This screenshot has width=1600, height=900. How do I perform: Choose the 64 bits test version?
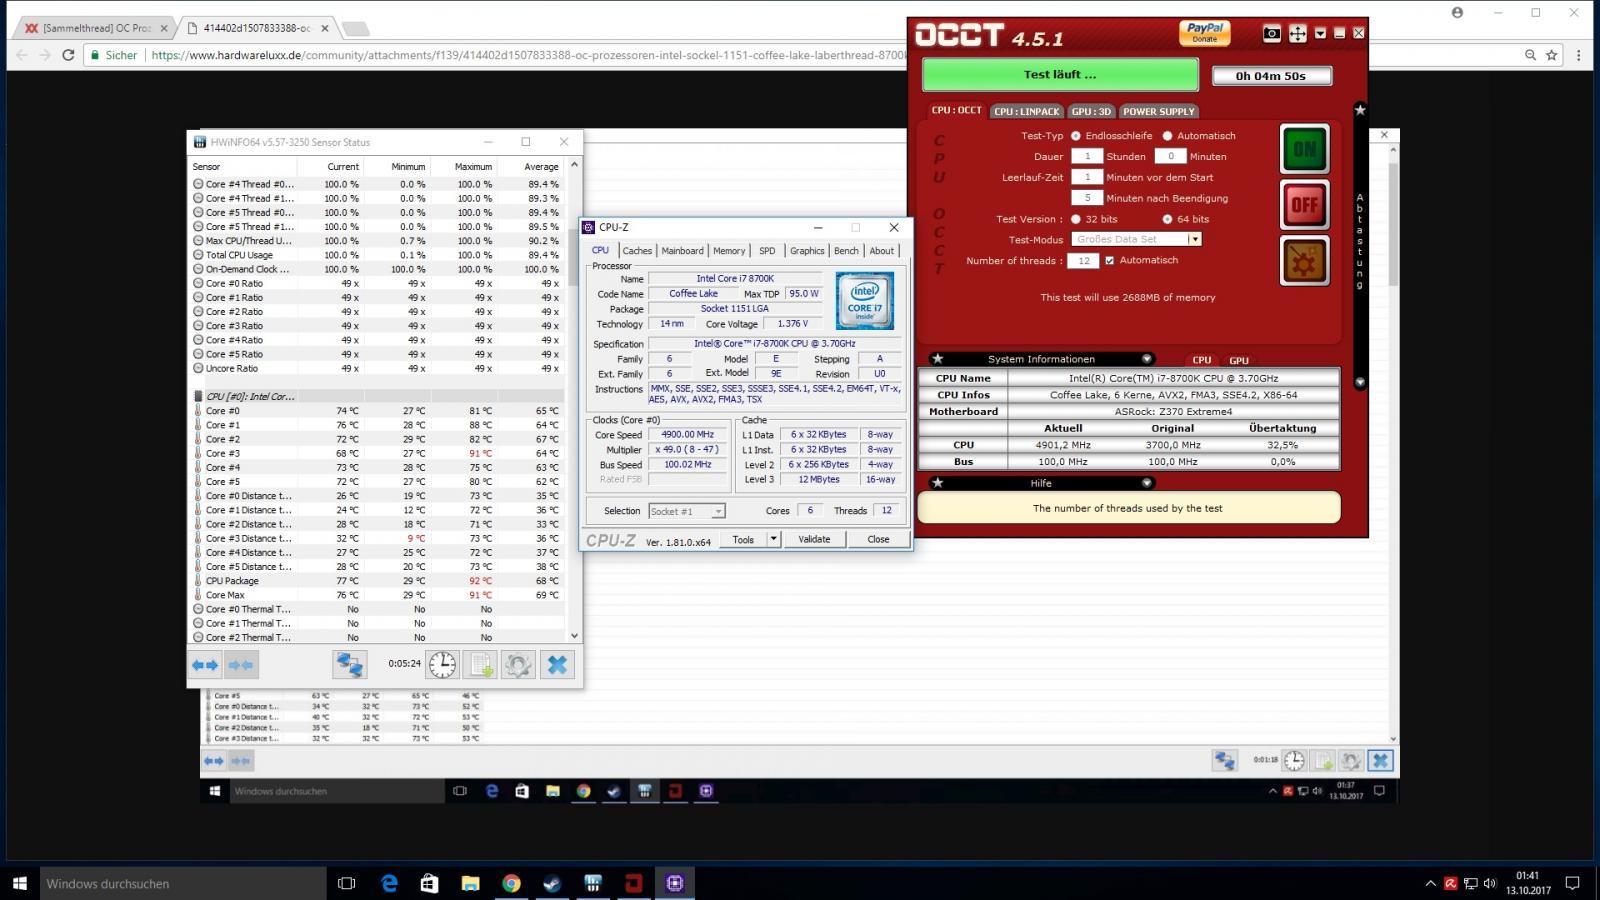pyautogui.click(x=1167, y=219)
